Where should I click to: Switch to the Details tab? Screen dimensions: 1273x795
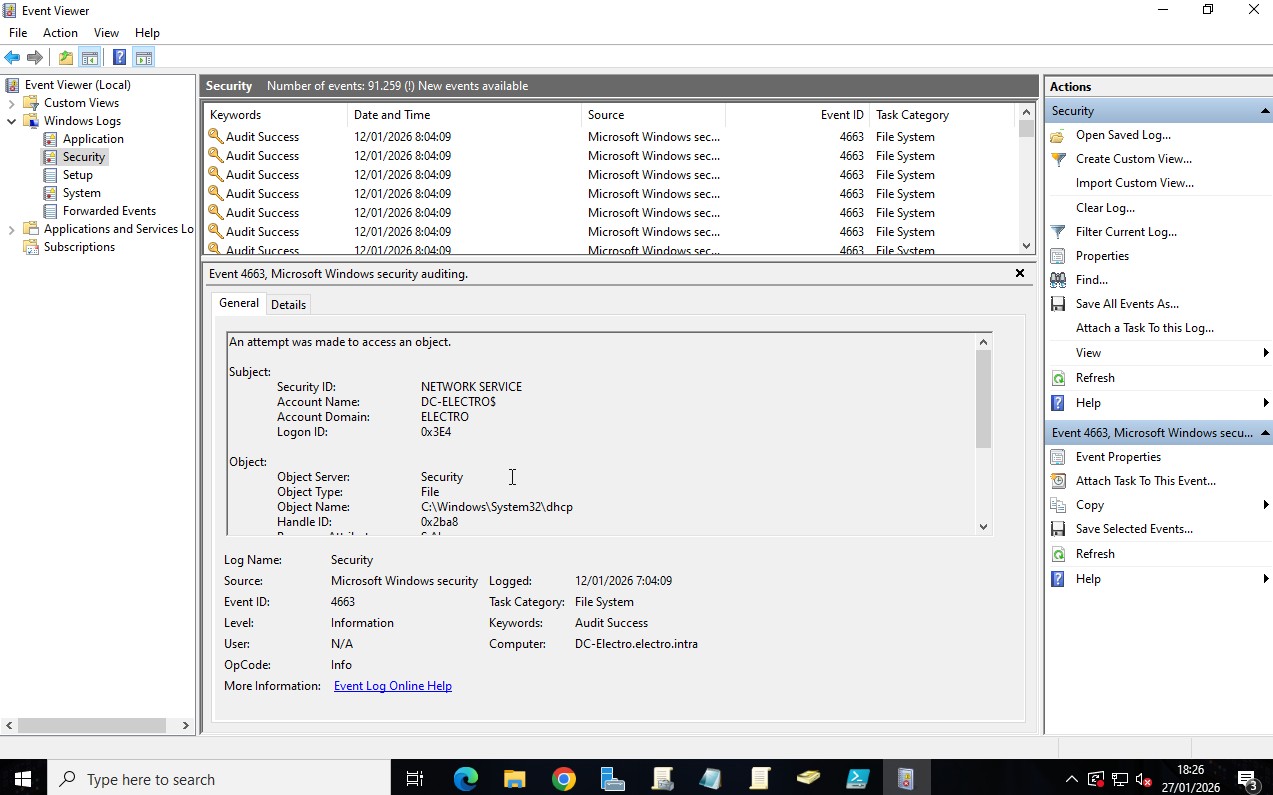point(288,304)
